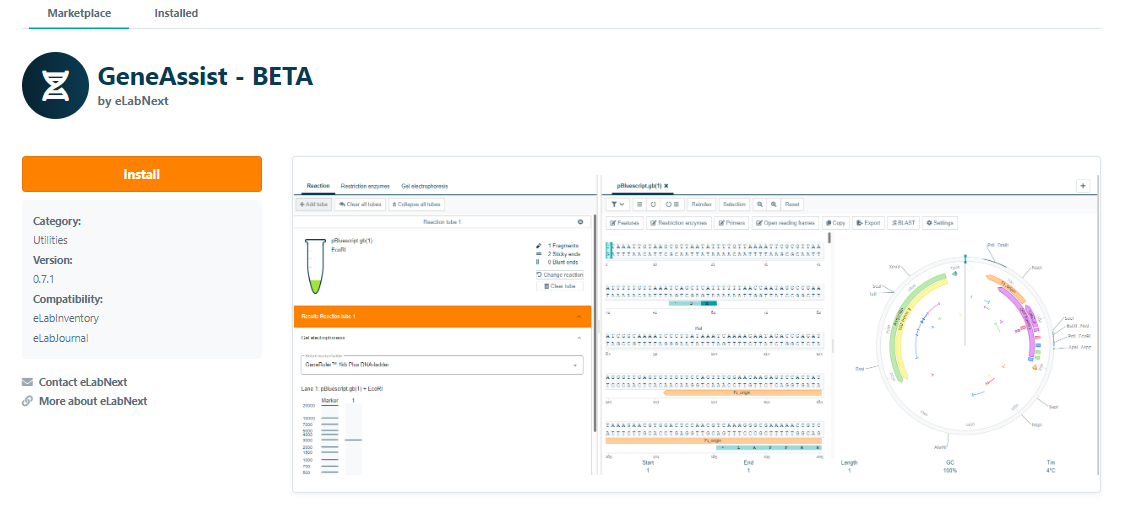Collapse the Result: Reaction tube 1 panel
Viewport: 1127px width, 508px height.
click(x=579, y=316)
